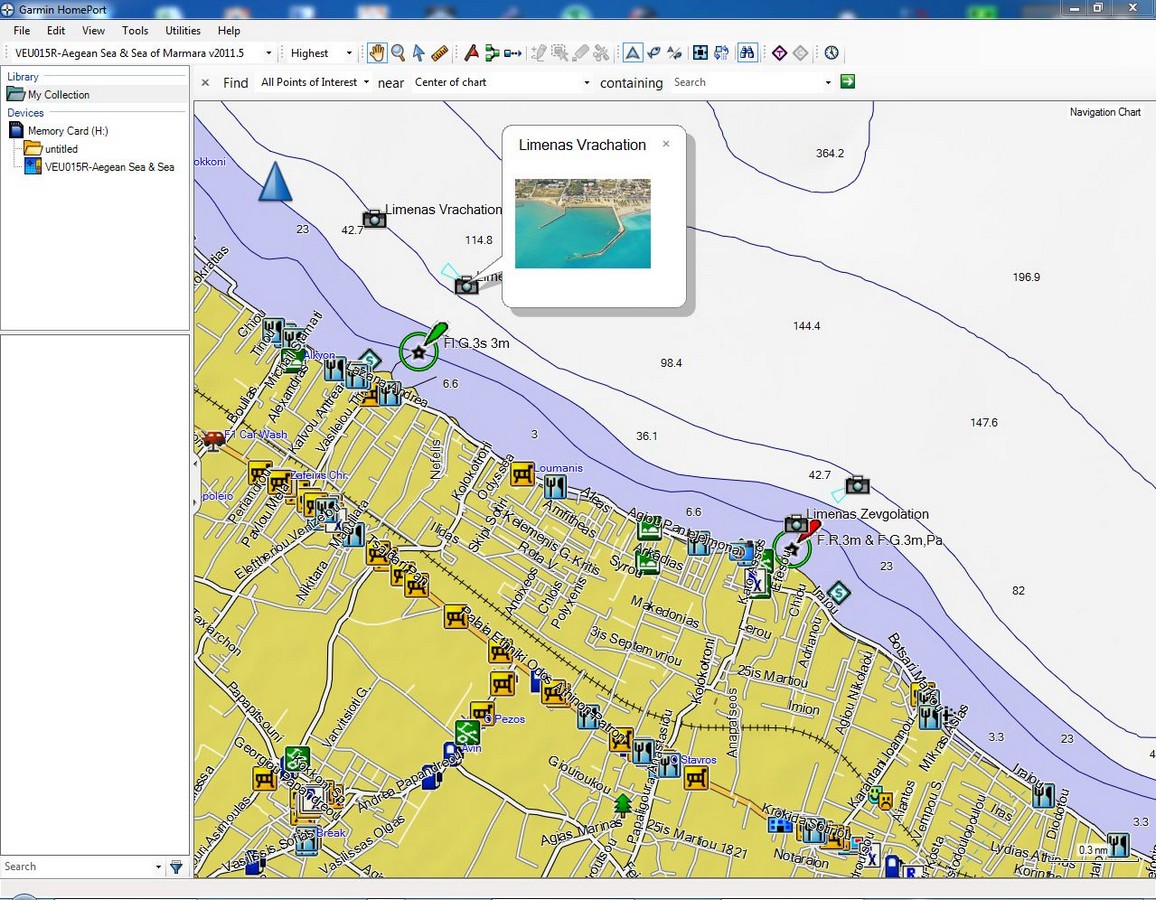Select the Pan hand tool
Image resolution: width=1156 pixels, height=900 pixels.
tap(377, 52)
